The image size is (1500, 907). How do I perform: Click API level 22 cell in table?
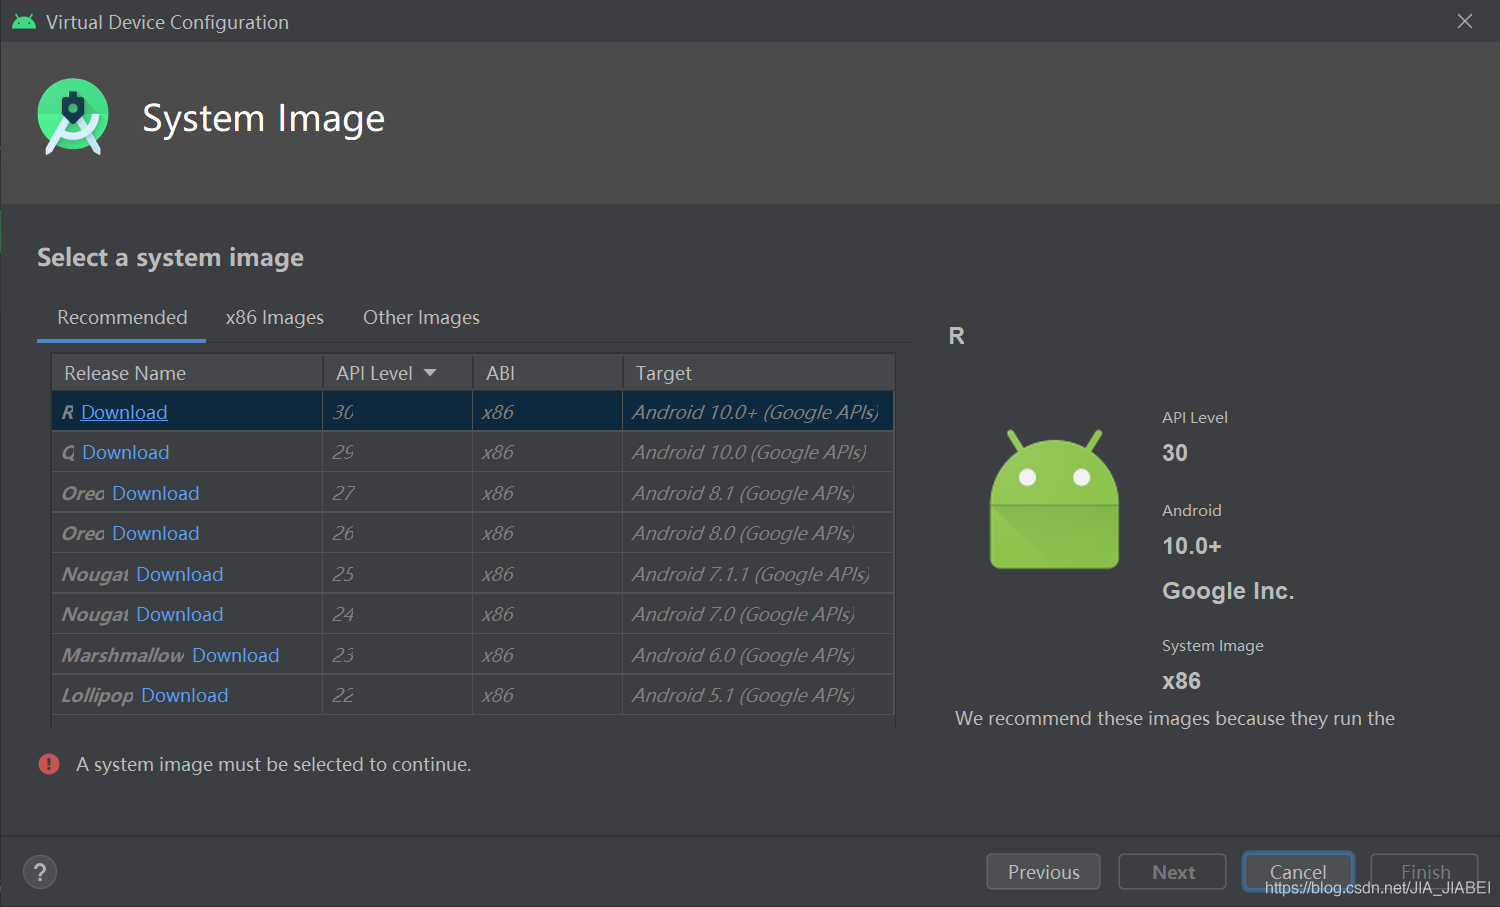tap(397, 695)
